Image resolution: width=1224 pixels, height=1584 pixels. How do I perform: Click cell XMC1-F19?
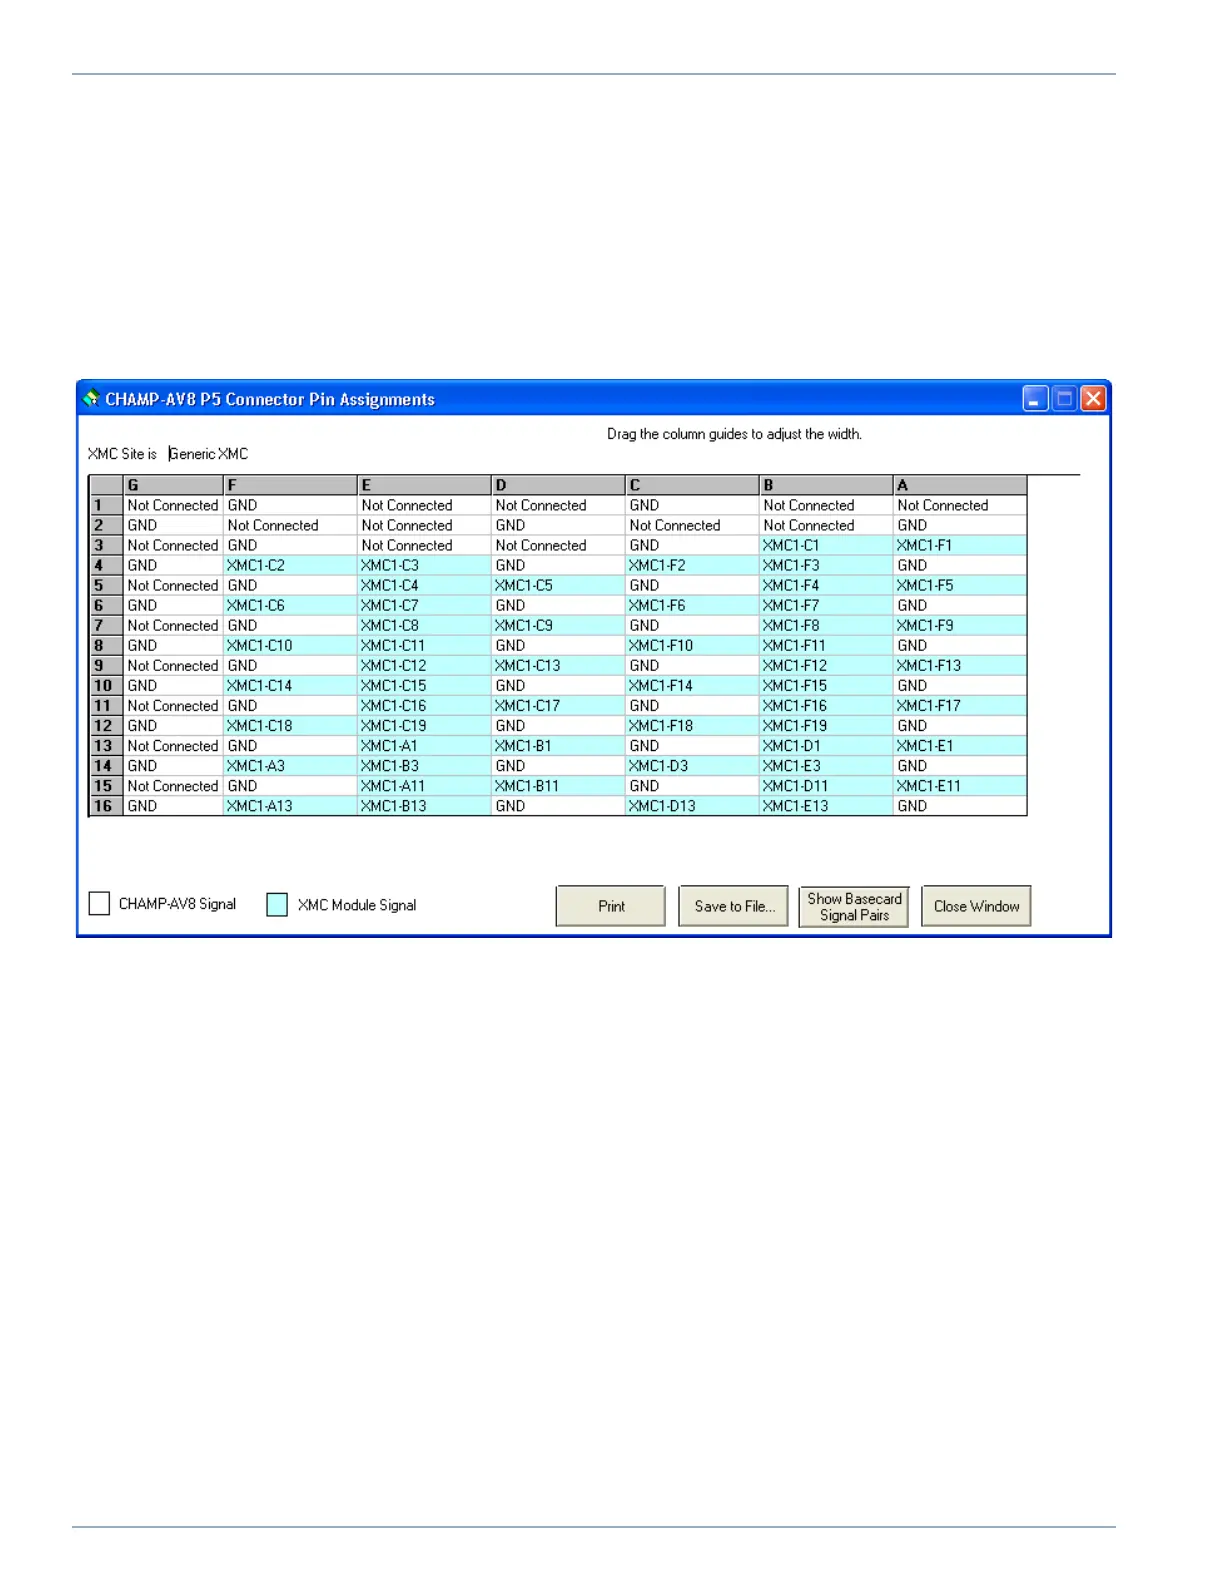coord(826,725)
